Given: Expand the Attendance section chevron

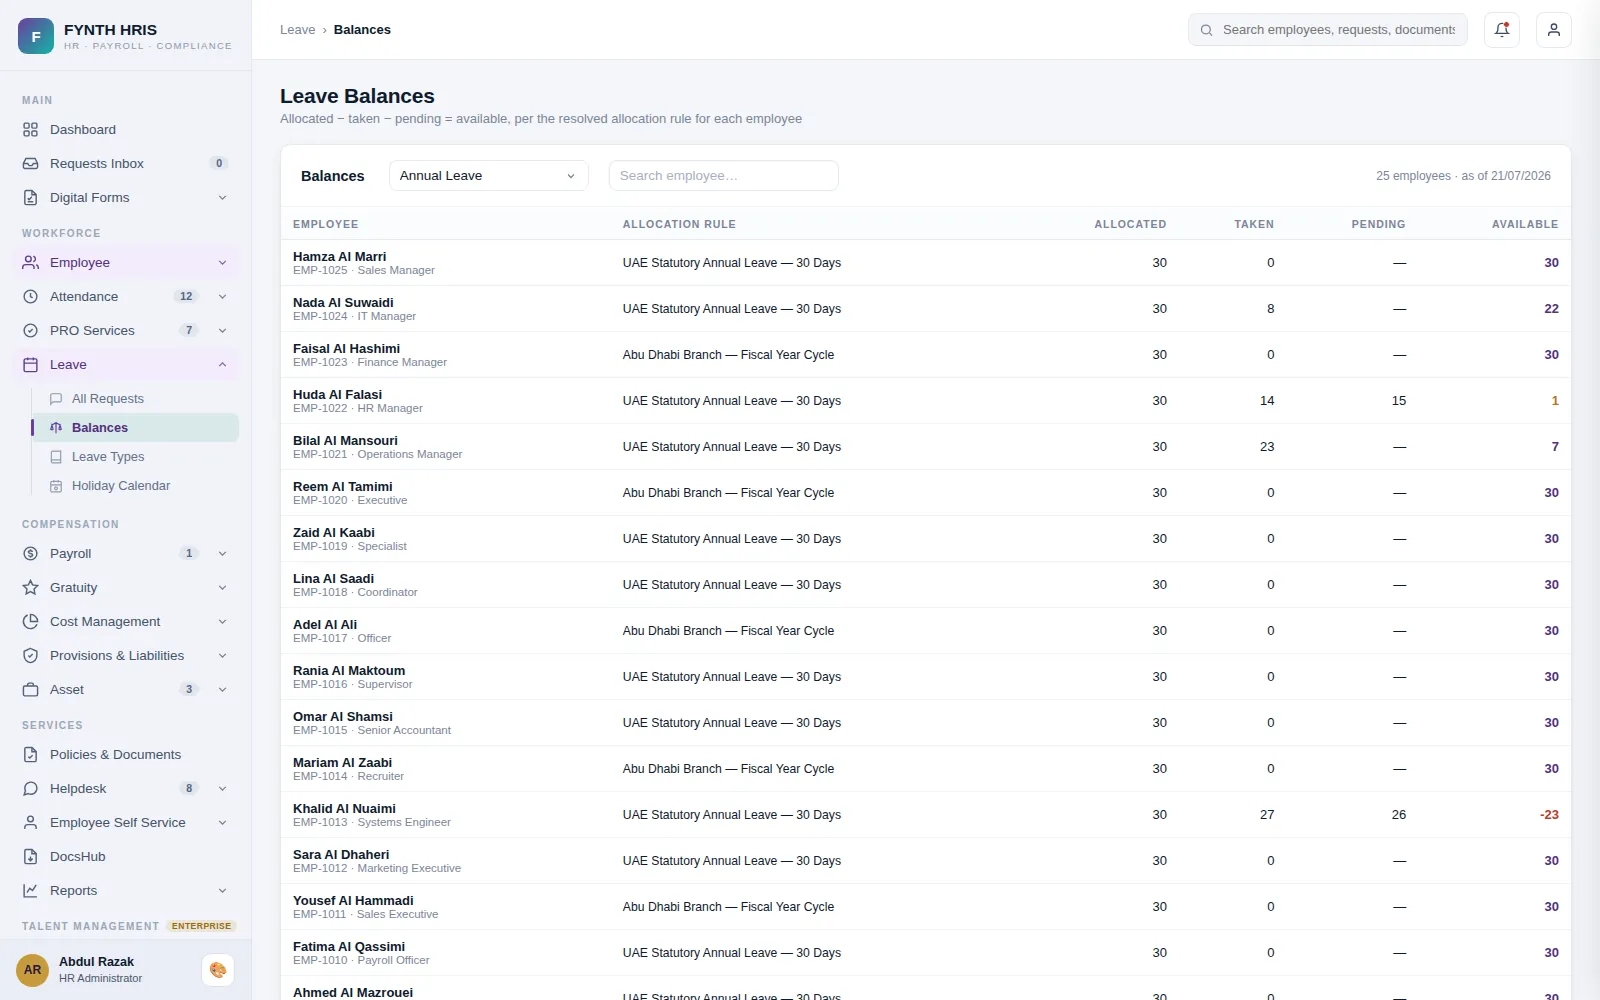Looking at the screenshot, I should pyautogui.click(x=222, y=297).
